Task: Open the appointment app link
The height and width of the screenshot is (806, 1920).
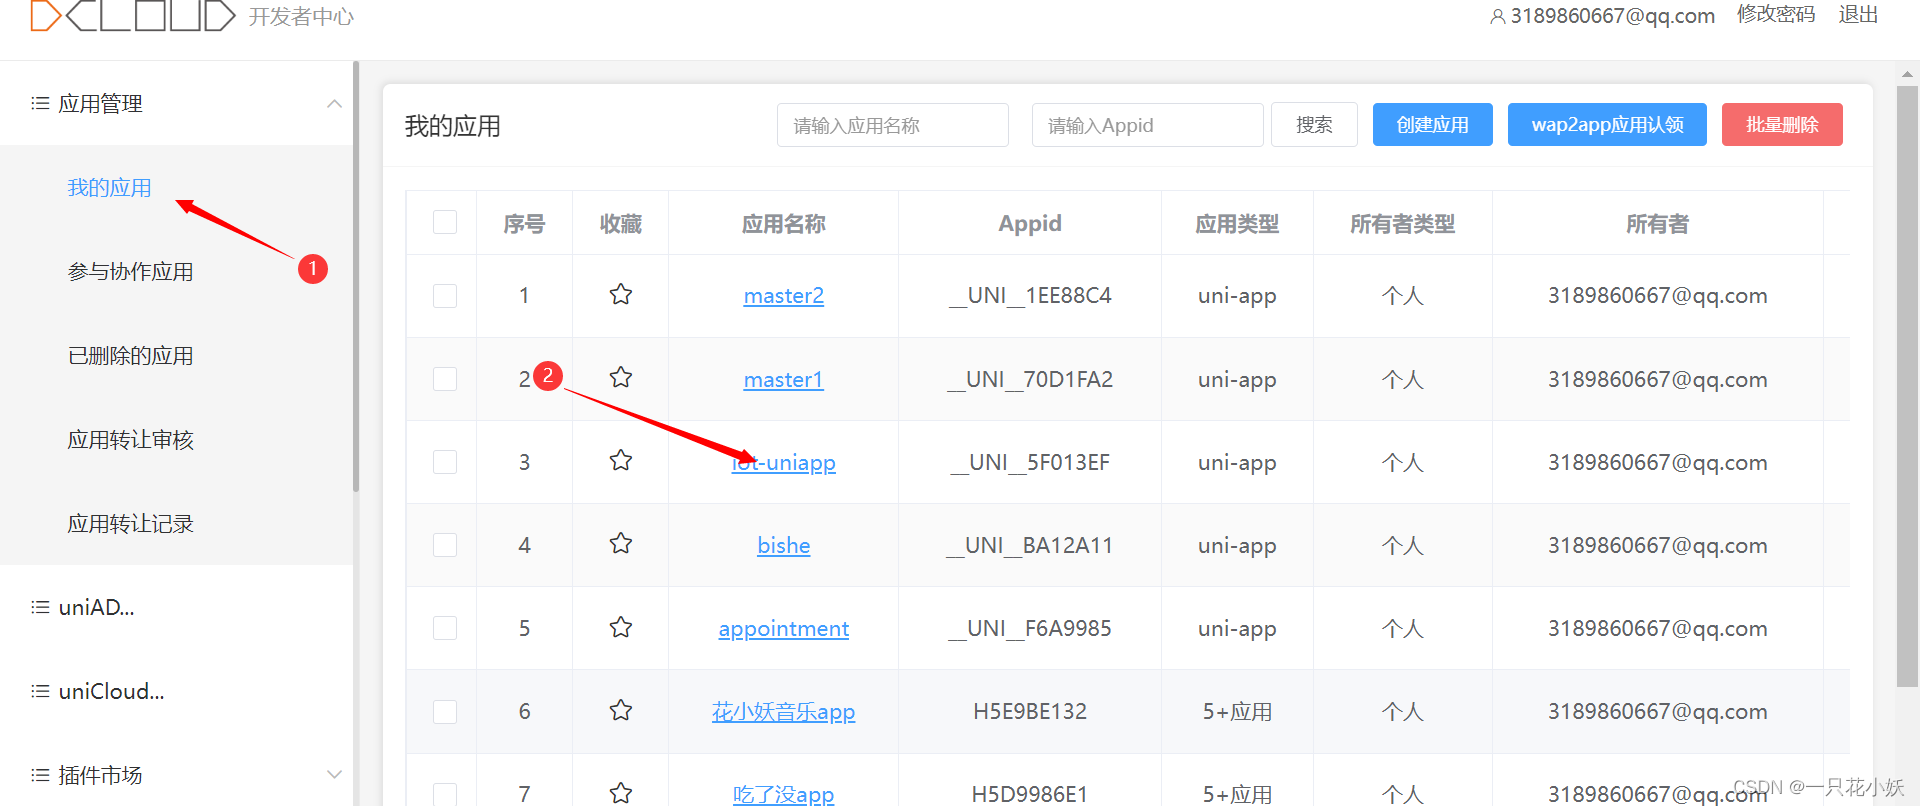Action: [784, 629]
